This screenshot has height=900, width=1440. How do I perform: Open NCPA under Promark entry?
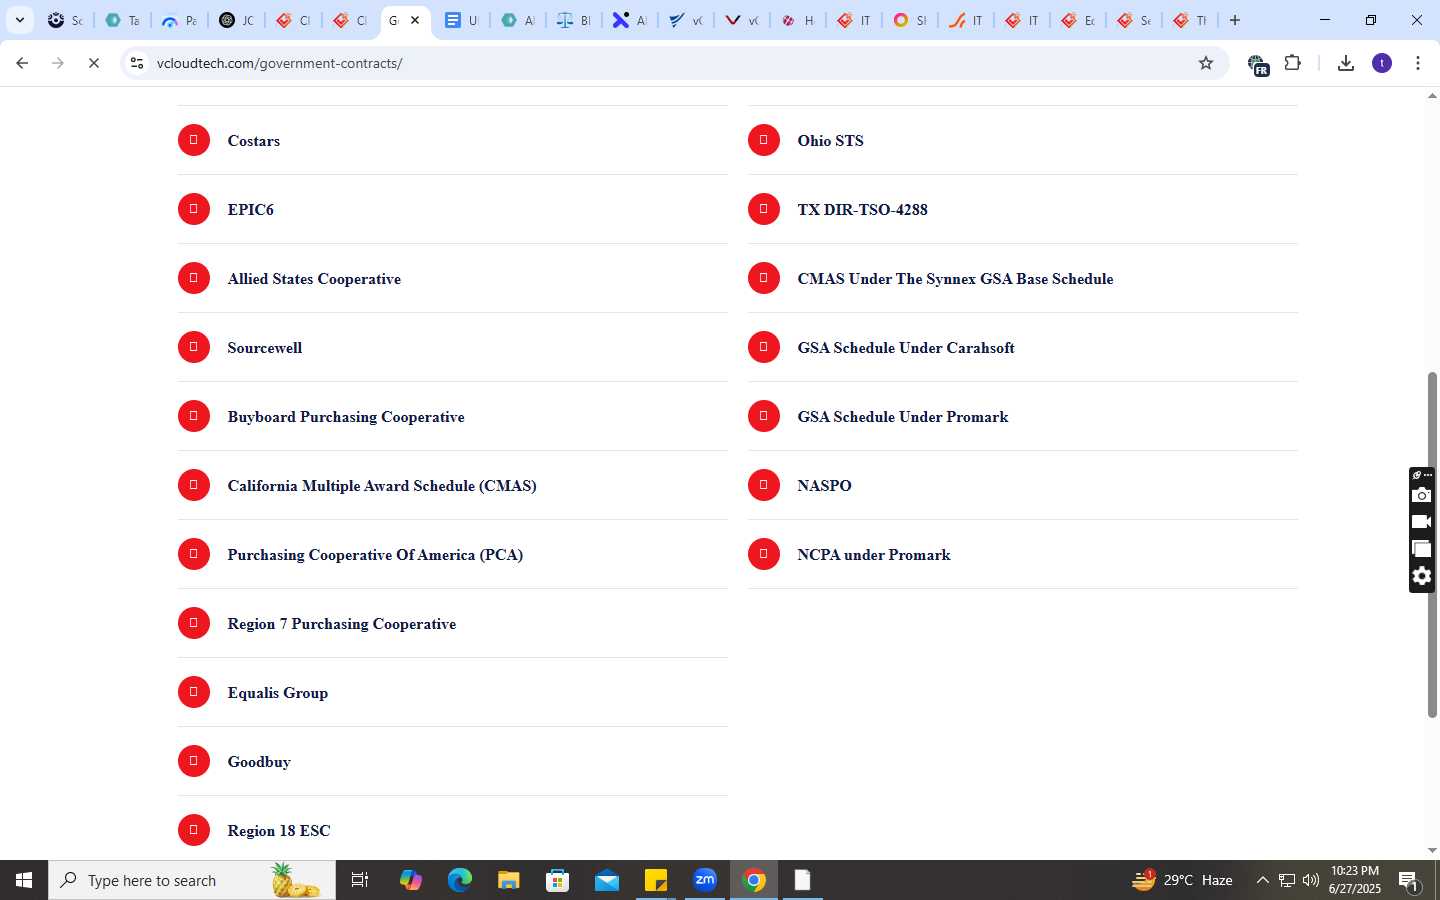pos(874,555)
